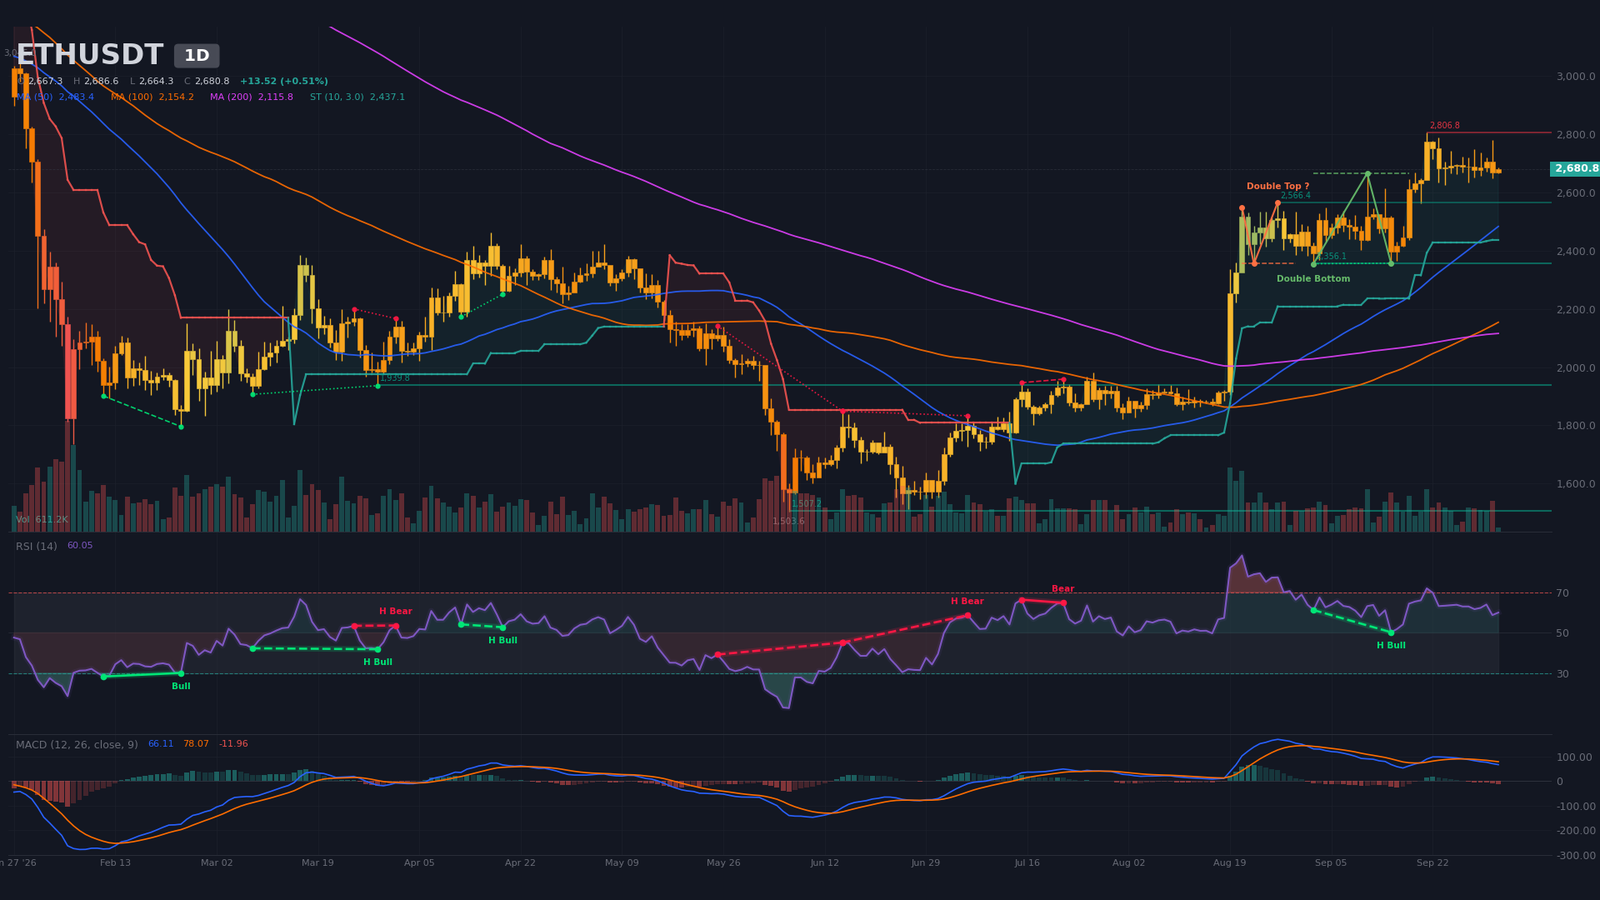Click the "Double Top ?" pattern label

[x=1277, y=186]
